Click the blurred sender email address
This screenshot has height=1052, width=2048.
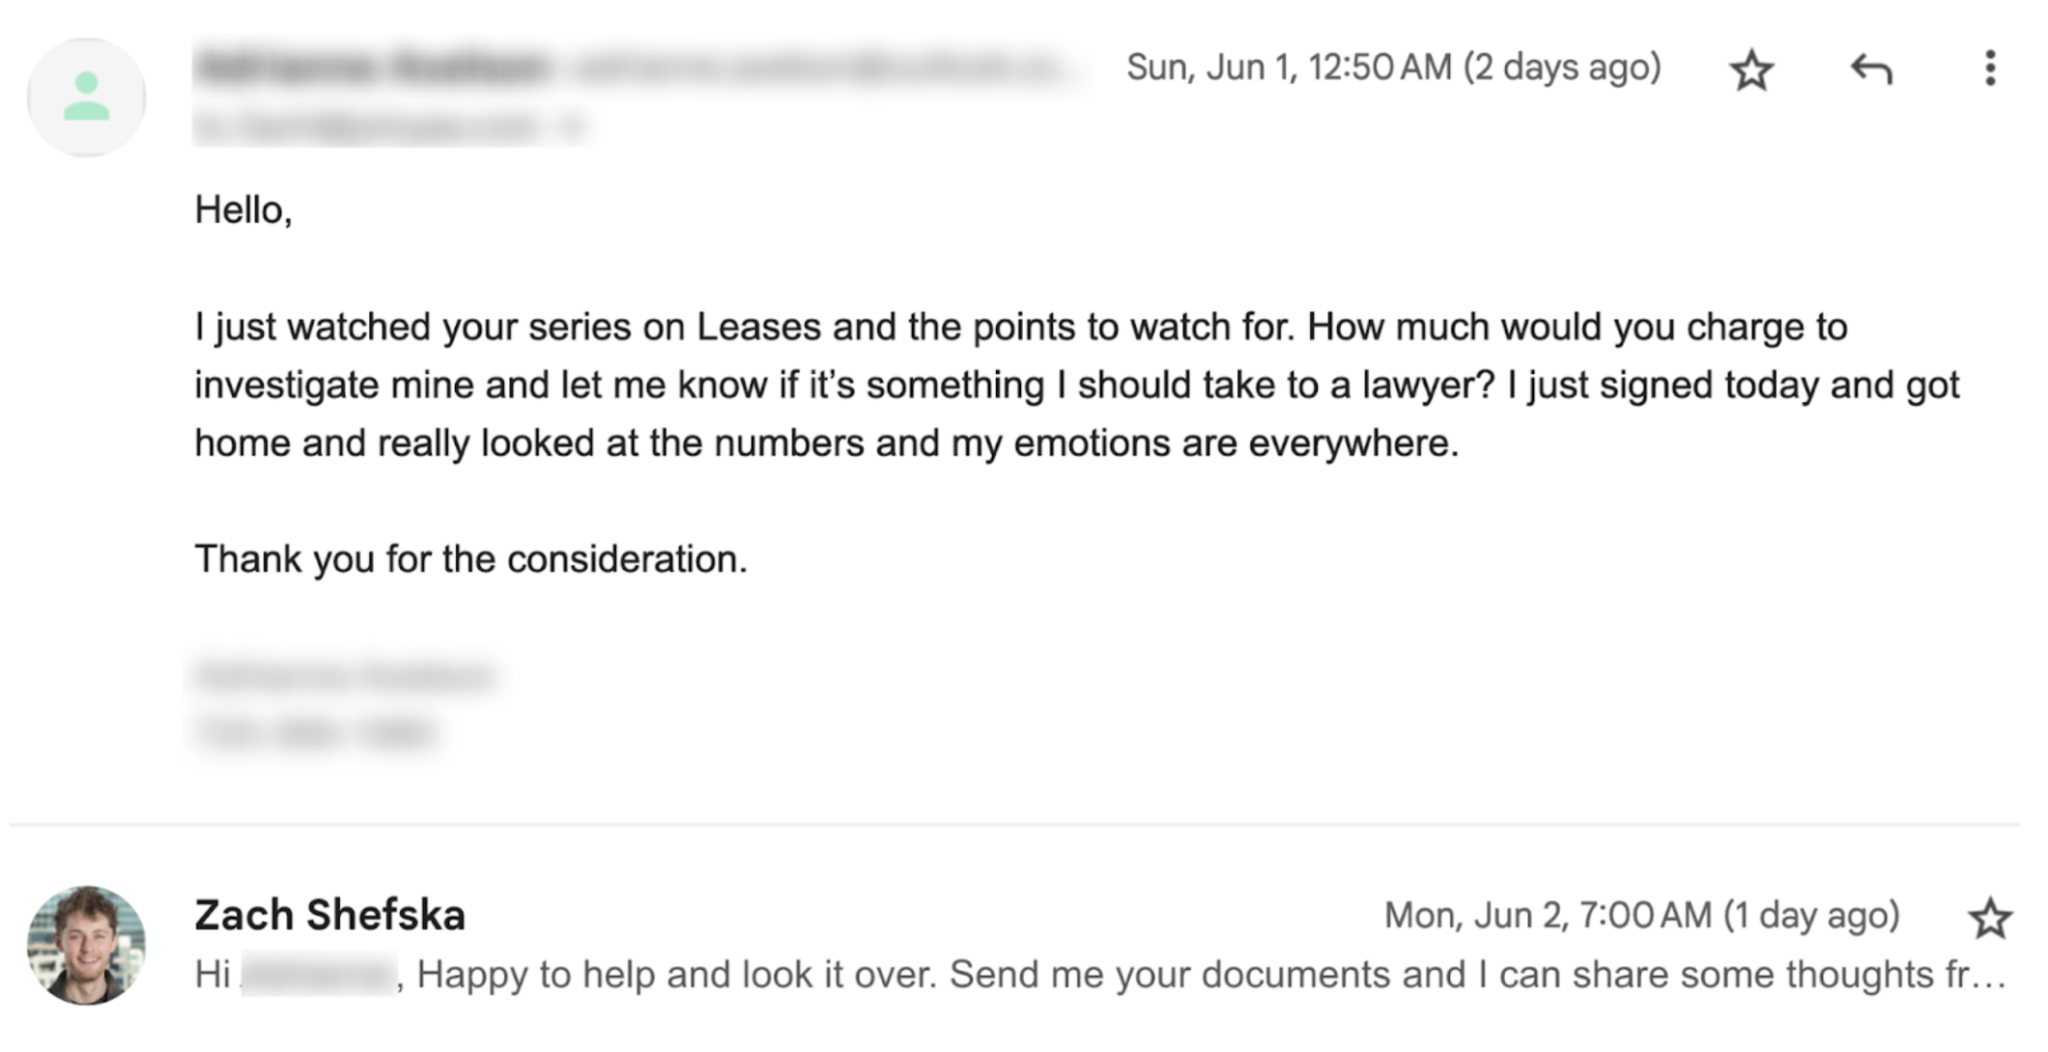[815, 68]
